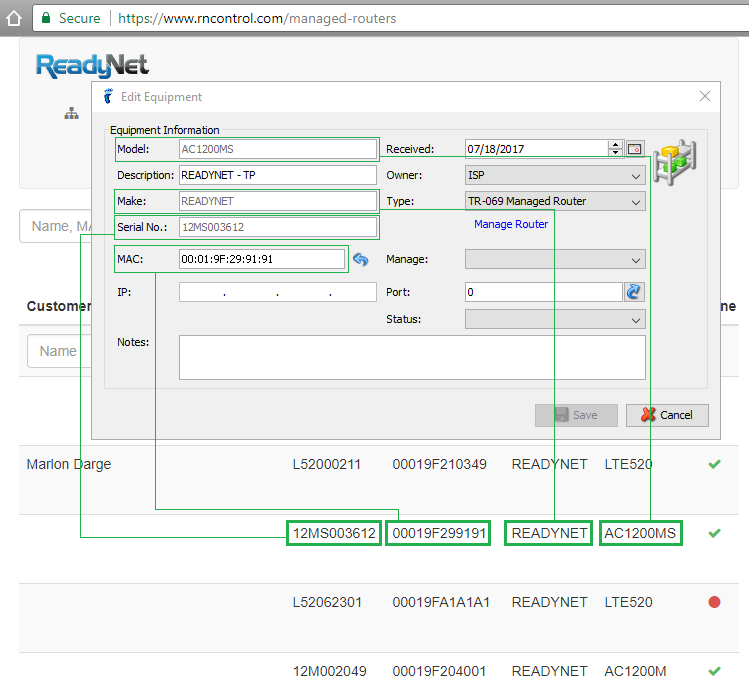This screenshot has height=689, width=749.
Task: Click the green secure padlock icon
Action: tap(46, 18)
